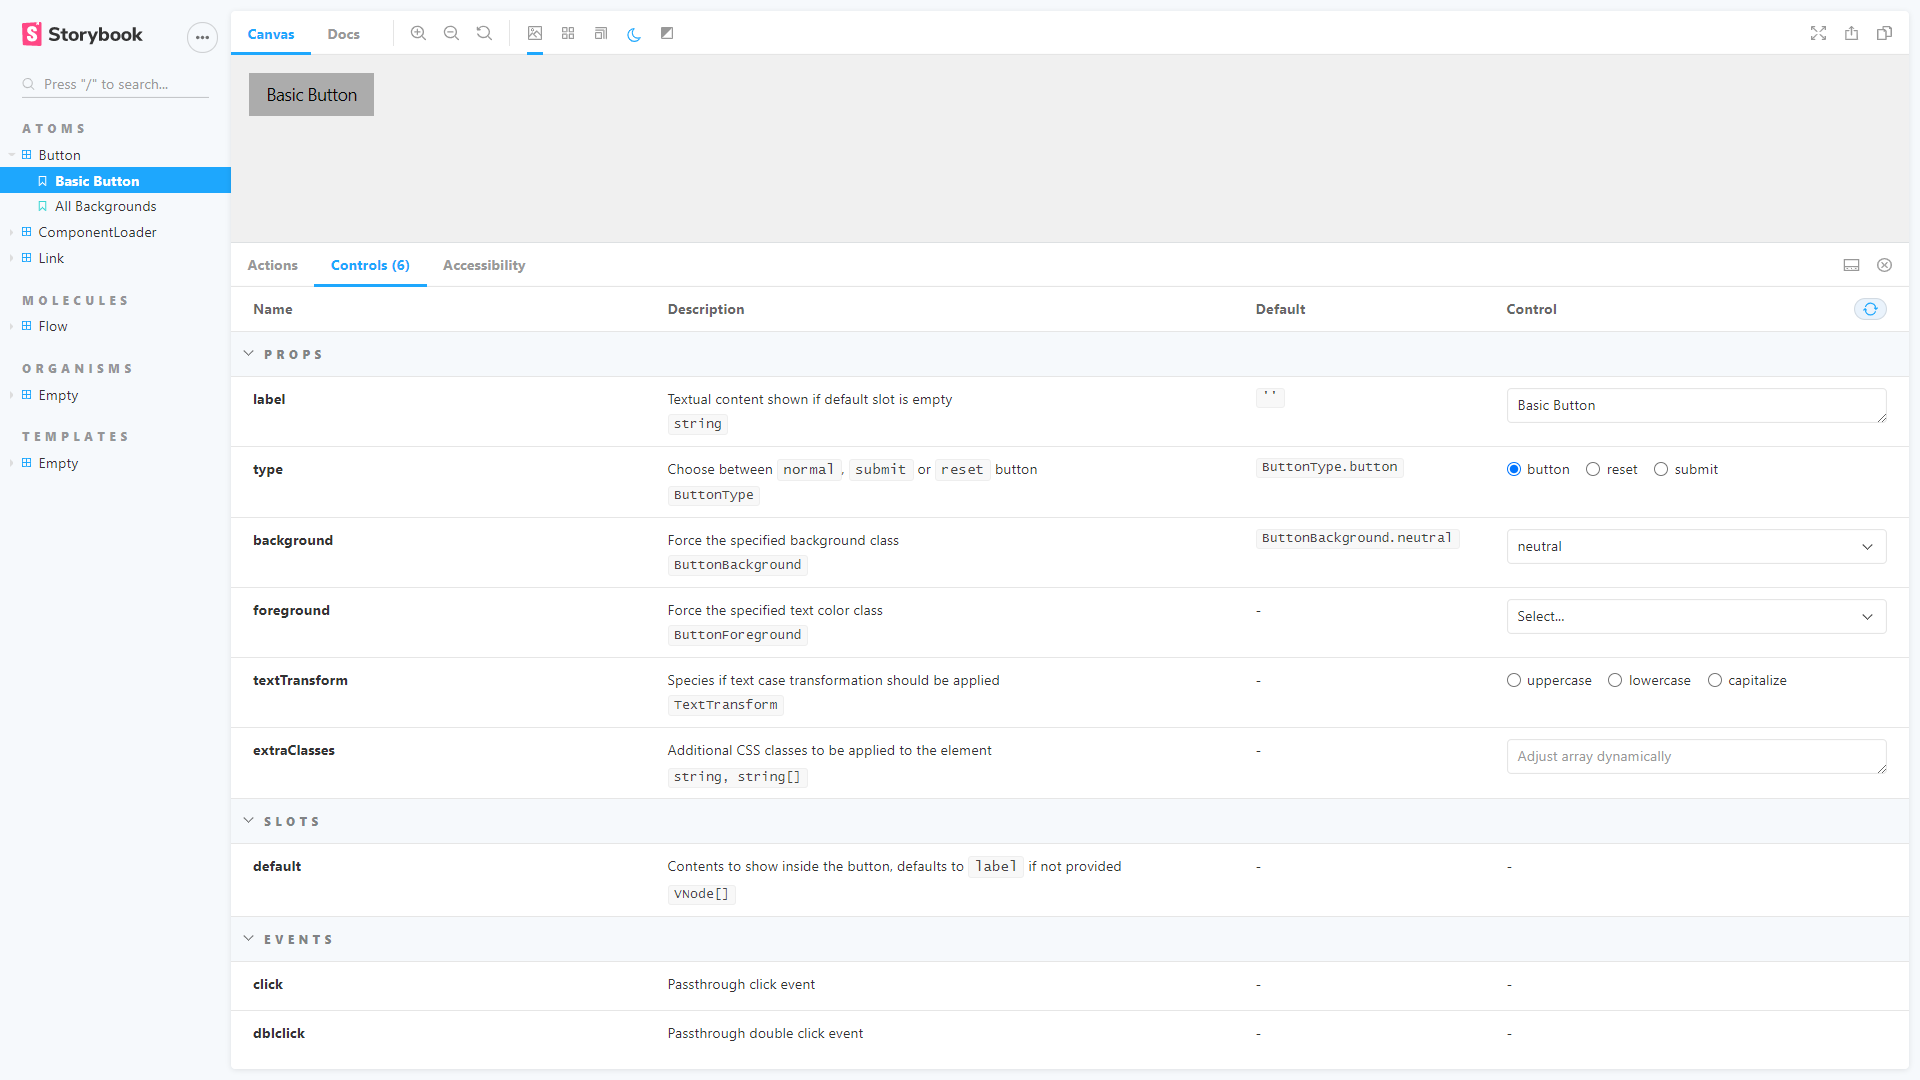The width and height of the screenshot is (1920, 1080).
Task: Enter full screen mode icon
Action: (1818, 33)
